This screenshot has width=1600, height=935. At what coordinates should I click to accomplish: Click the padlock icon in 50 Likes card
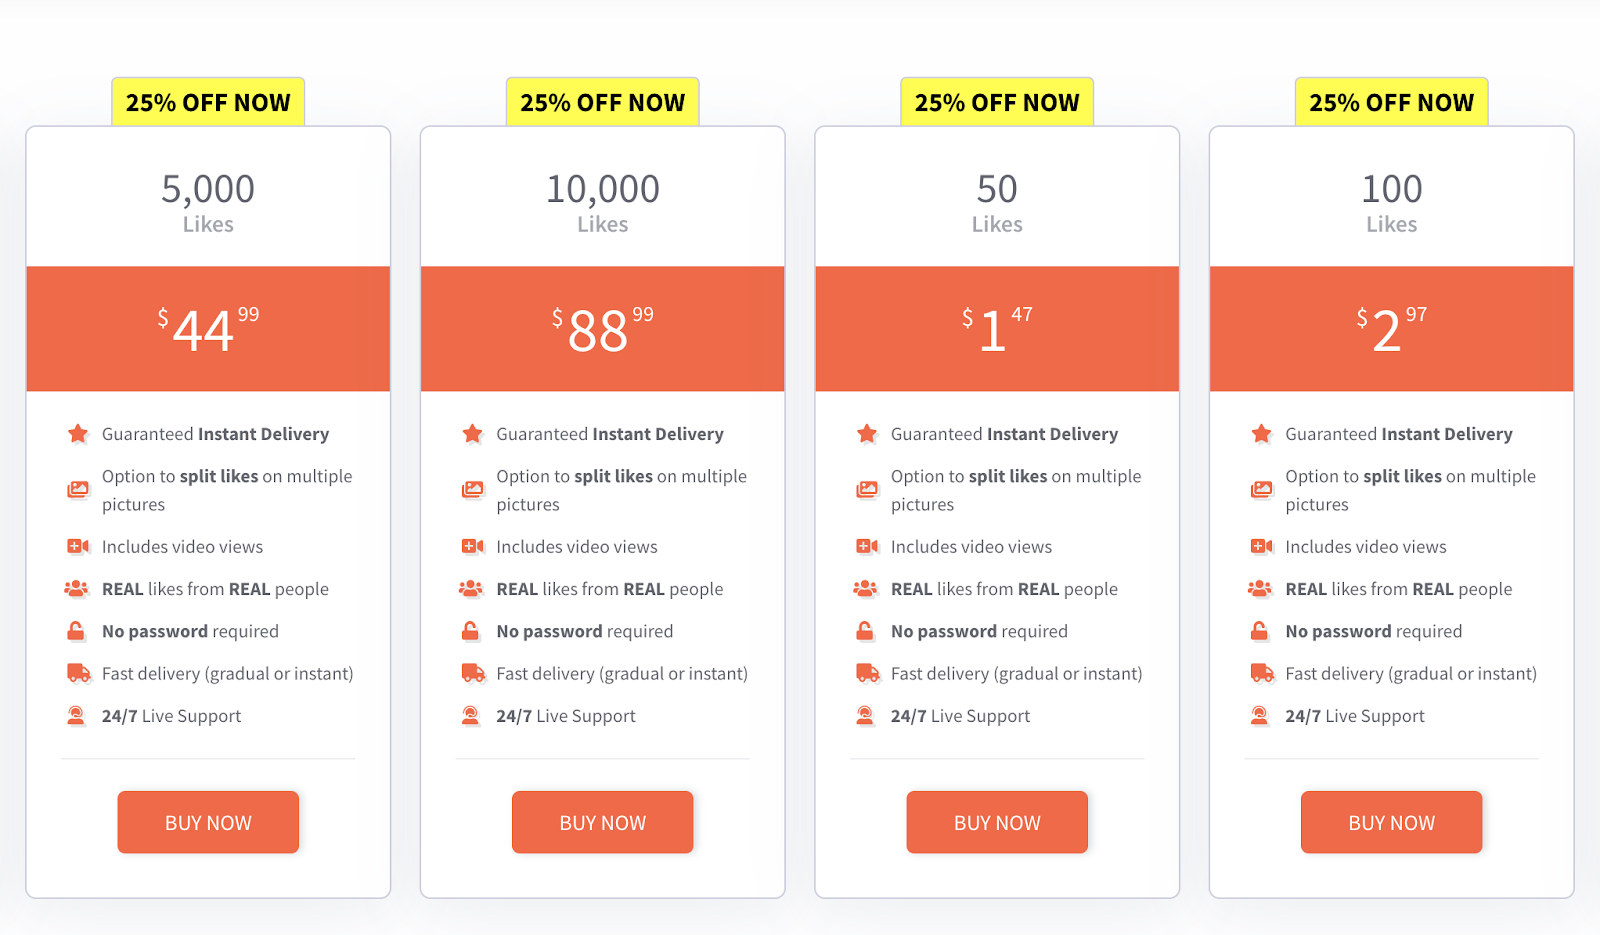point(865,631)
